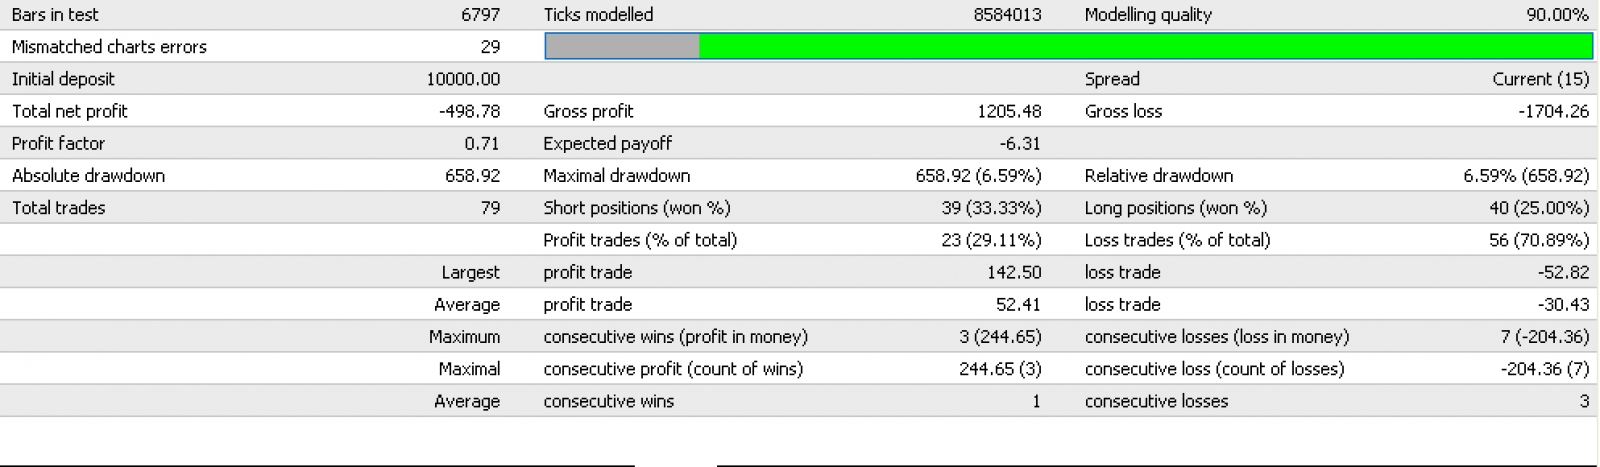Select the Total trades value 79
This screenshot has height=467, width=1600.
pyautogui.click(x=490, y=208)
